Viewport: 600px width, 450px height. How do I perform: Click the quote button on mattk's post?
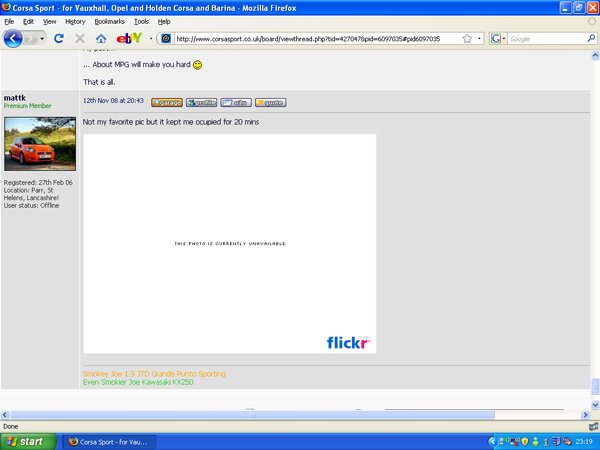click(270, 102)
